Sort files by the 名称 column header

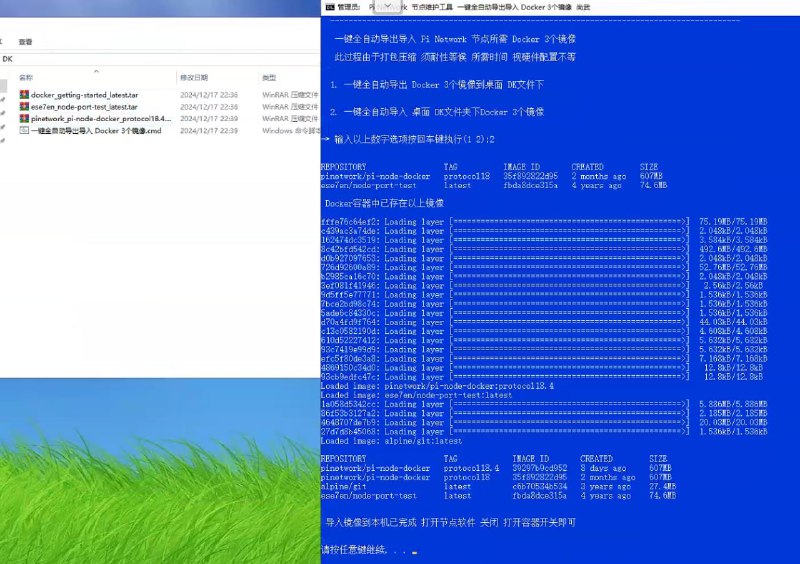(26, 77)
